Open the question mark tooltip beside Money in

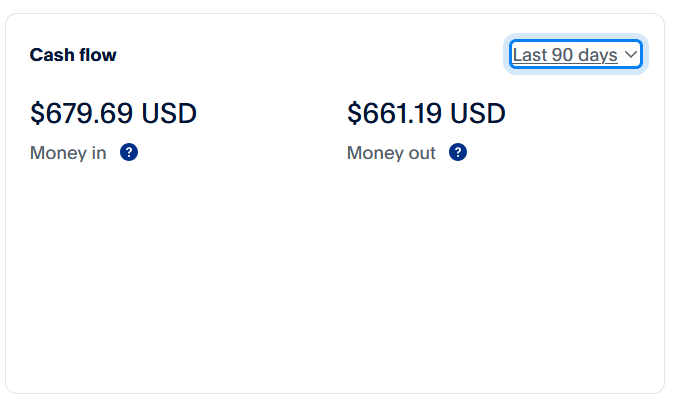coord(129,153)
